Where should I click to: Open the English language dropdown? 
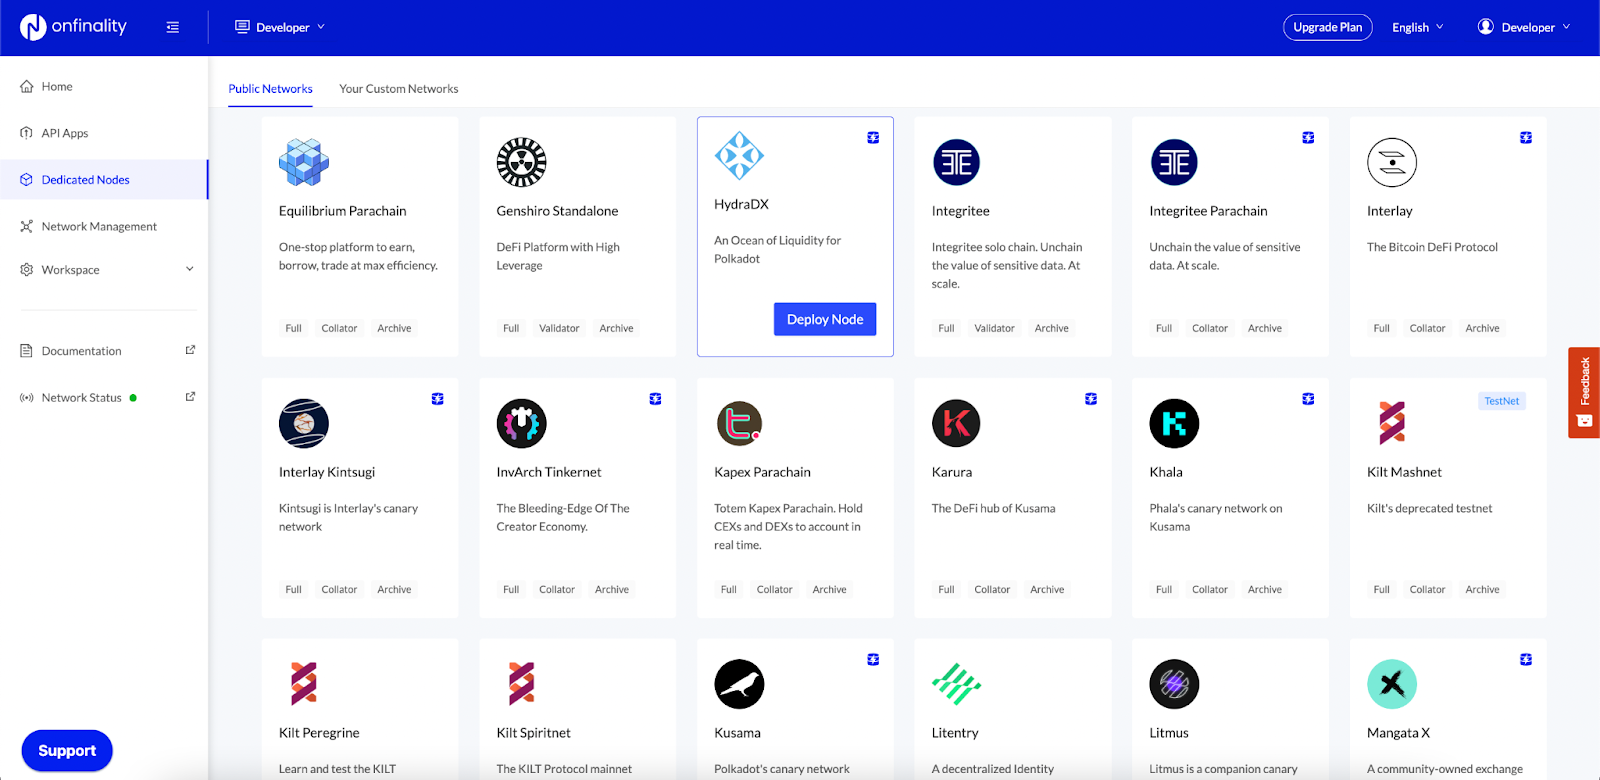point(1418,27)
